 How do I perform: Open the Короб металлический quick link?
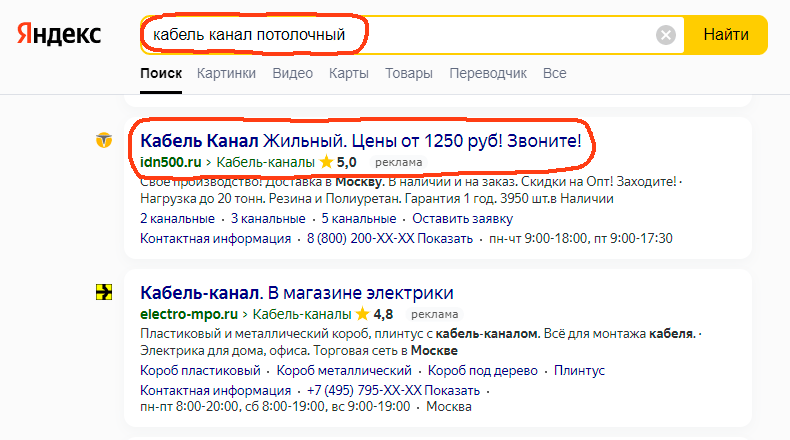[344, 370]
